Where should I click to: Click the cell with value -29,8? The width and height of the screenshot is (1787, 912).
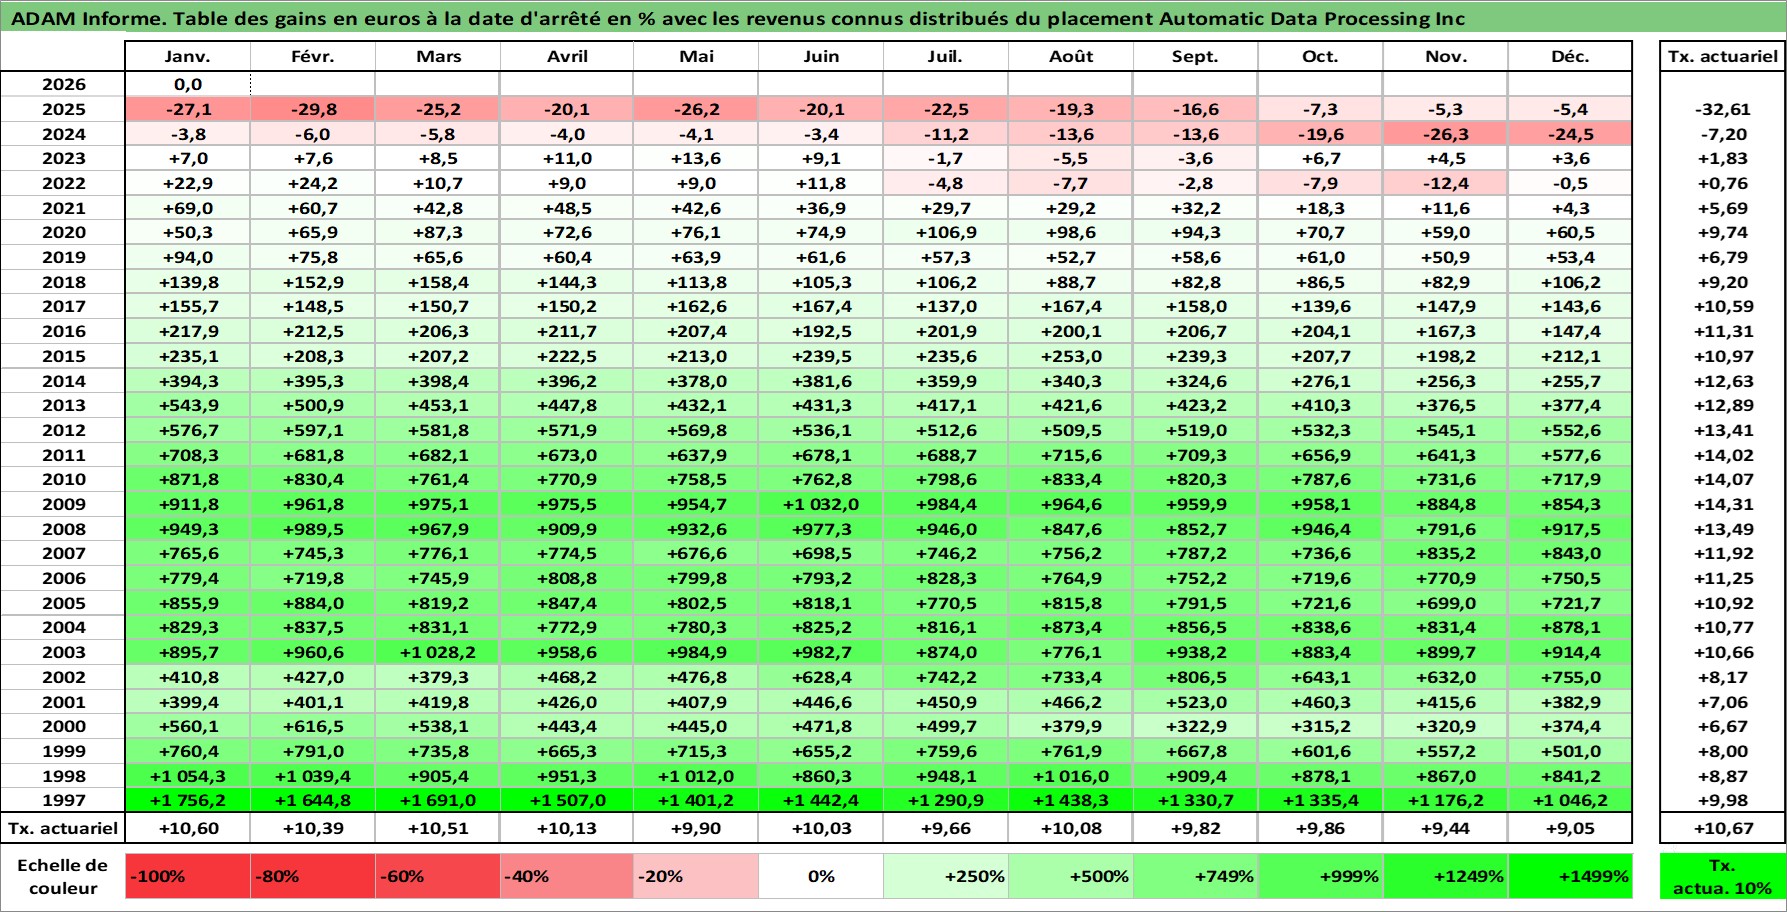pyautogui.click(x=313, y=109)
